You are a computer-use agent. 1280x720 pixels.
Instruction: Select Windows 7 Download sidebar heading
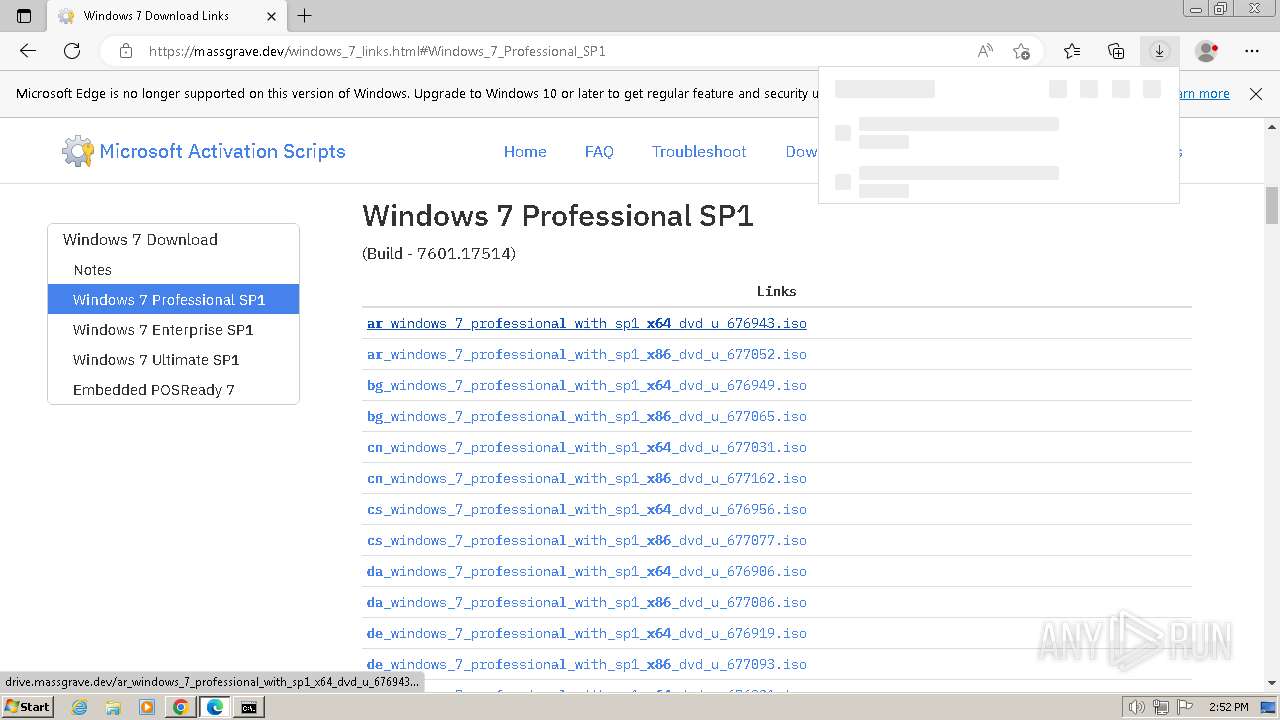click(140, 239)
